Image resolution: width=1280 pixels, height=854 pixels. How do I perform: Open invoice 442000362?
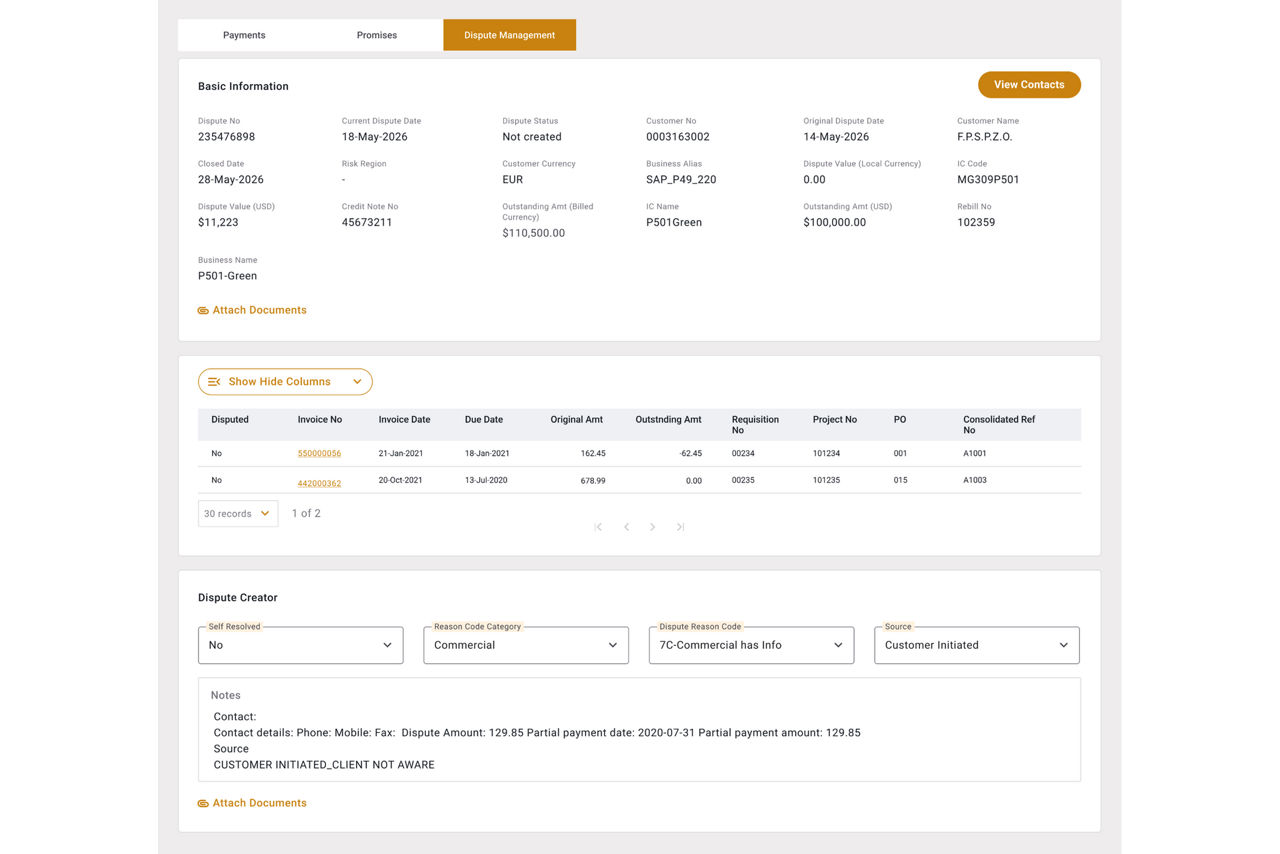(319, 484)
